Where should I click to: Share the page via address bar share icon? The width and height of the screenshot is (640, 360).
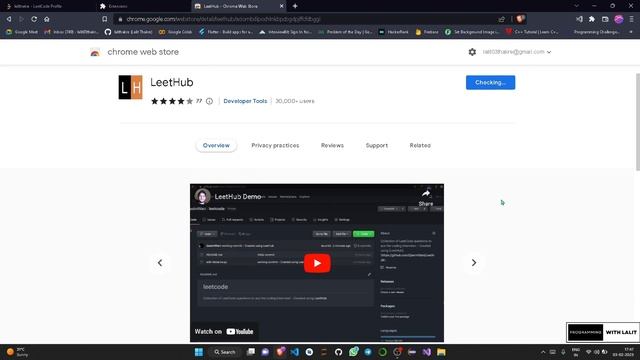click(502, 19)
